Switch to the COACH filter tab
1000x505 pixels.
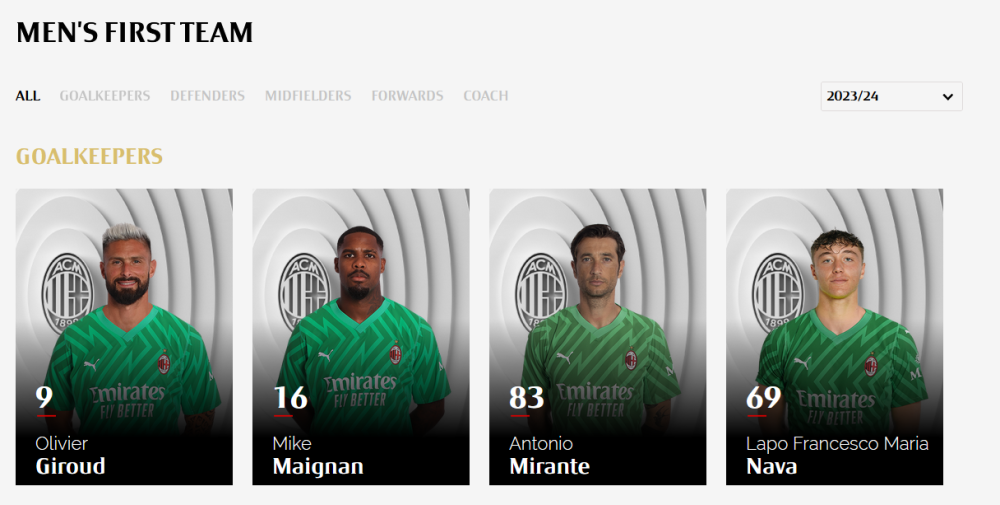point(486,96)
